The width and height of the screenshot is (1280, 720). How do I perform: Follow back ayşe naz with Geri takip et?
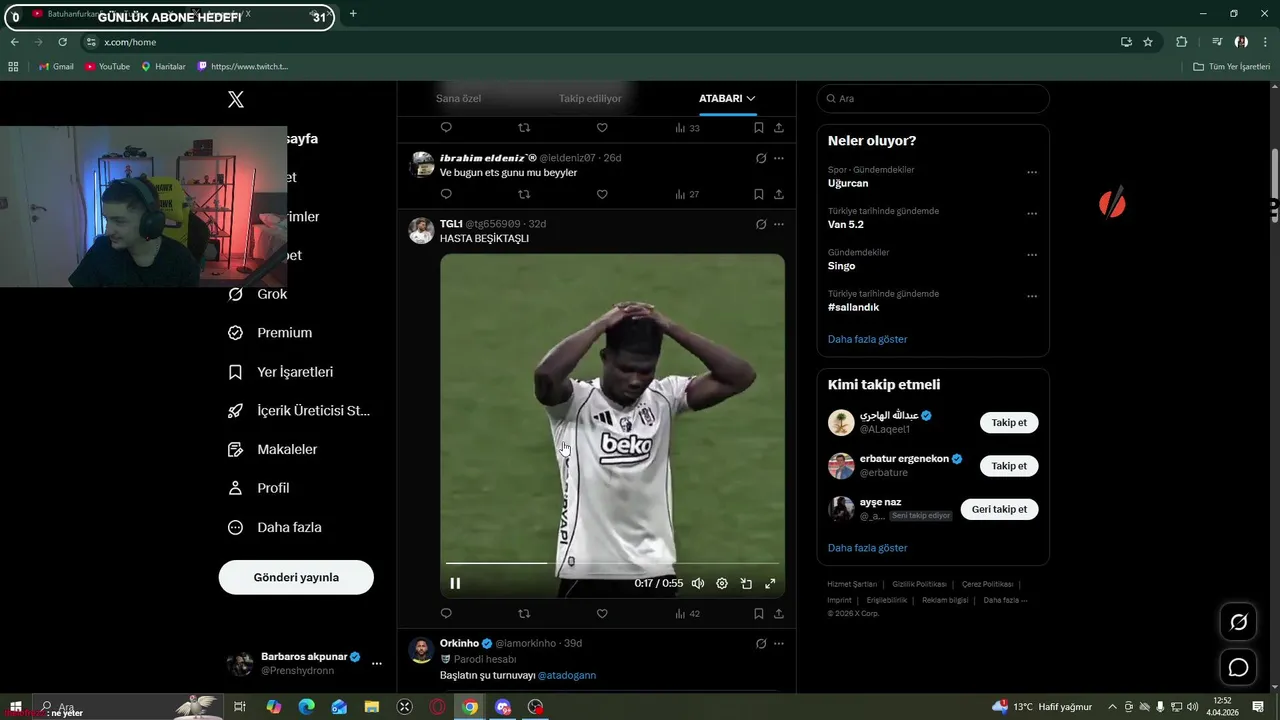coord(1000,509)
